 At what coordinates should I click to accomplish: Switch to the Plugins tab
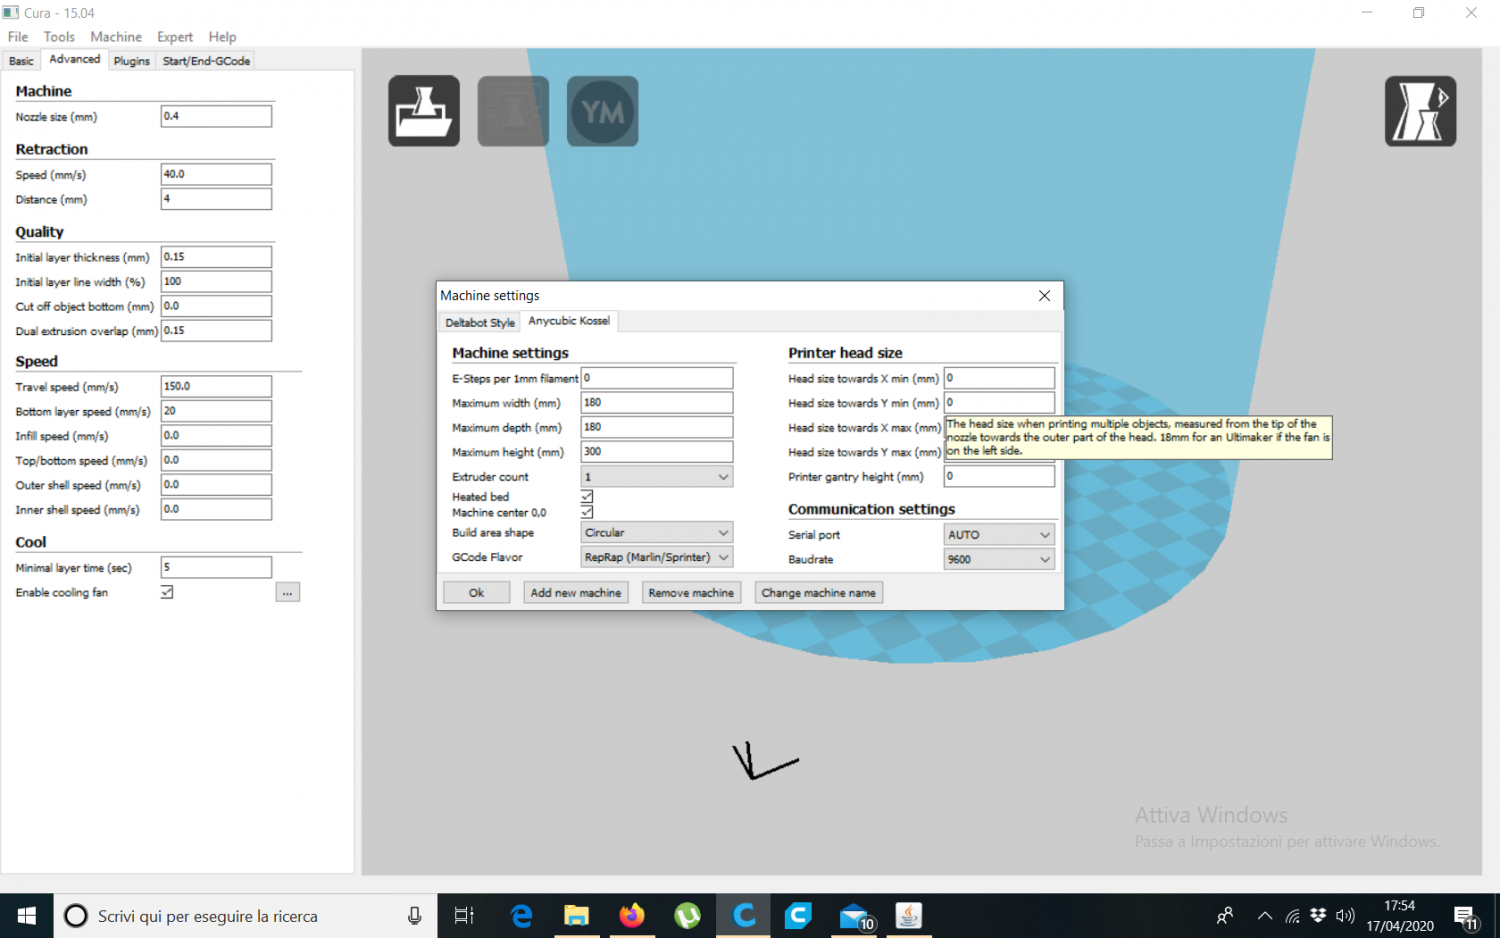tap(131, 61)
